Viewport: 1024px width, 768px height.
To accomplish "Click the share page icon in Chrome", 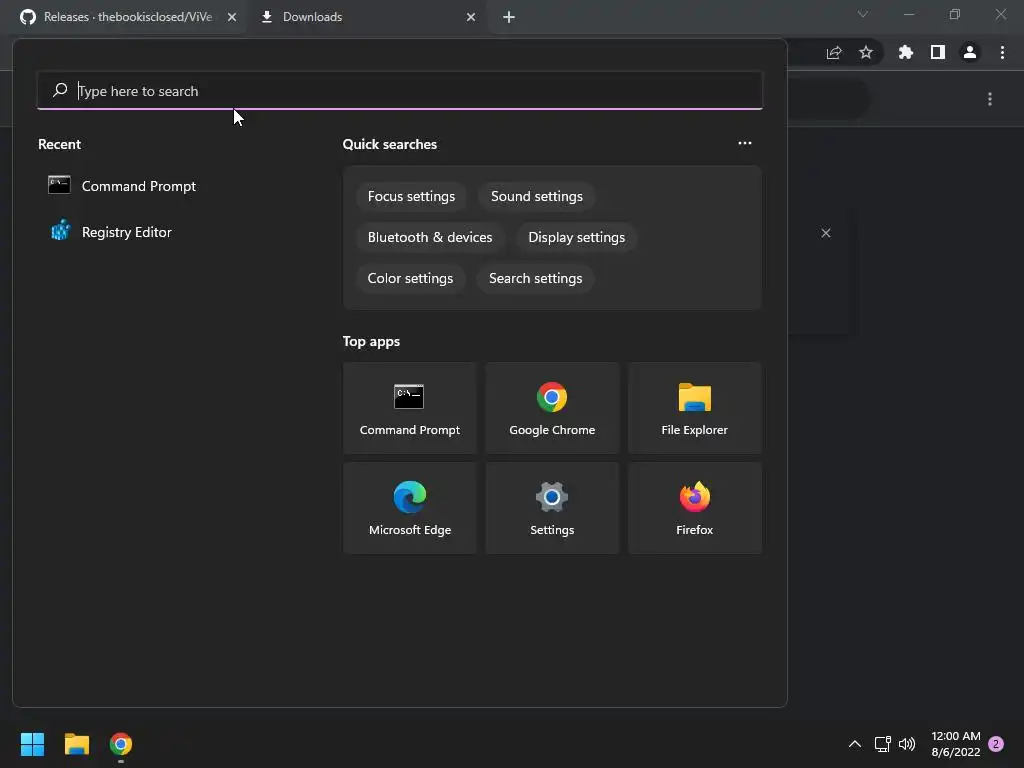I will pos(834,53).
